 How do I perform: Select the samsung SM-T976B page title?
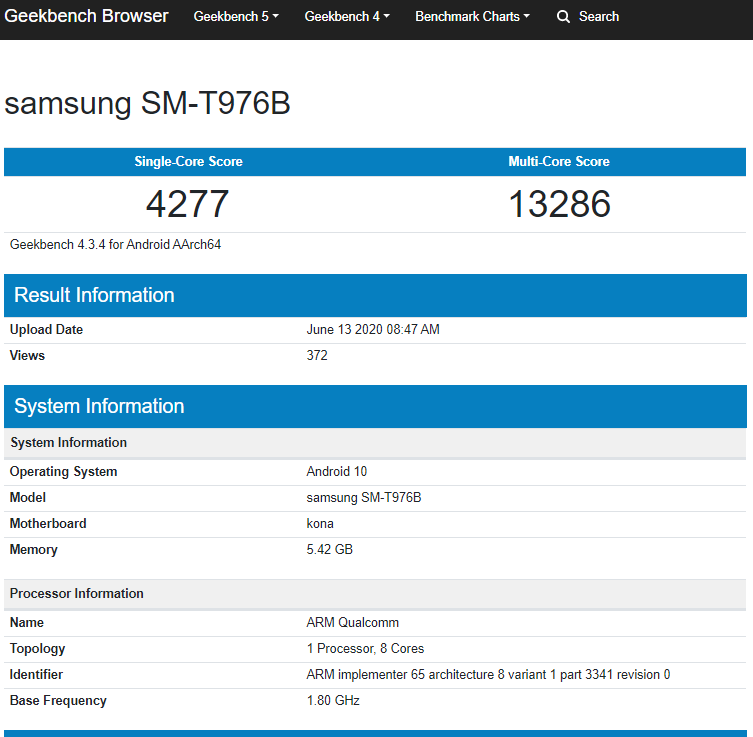tap(147, 103)
